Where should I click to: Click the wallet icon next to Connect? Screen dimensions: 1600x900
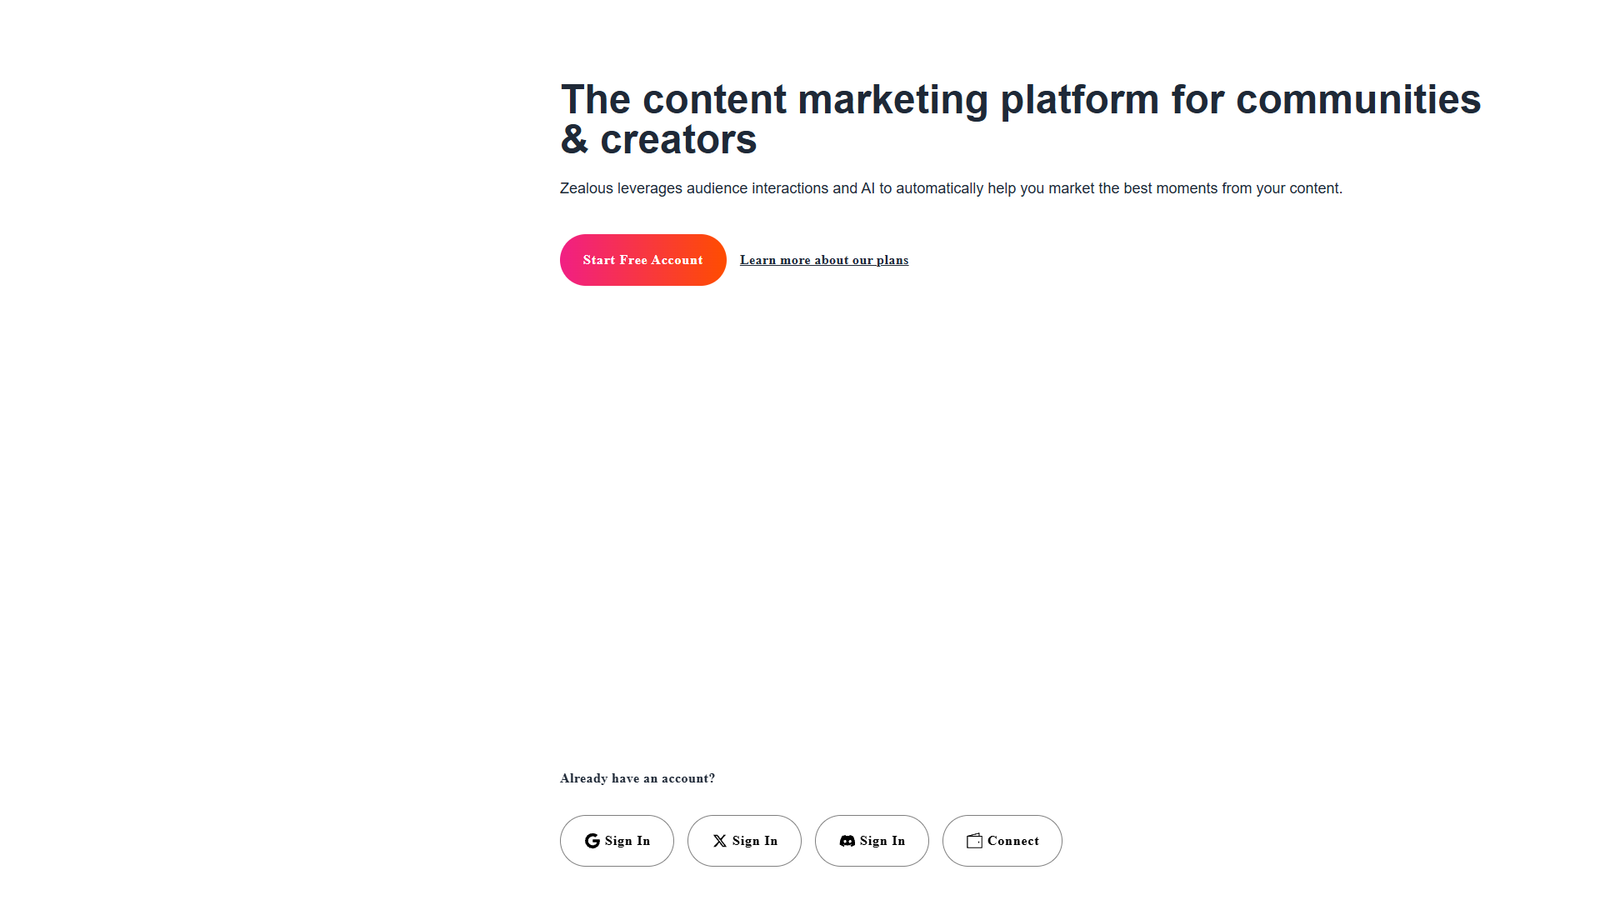[x=973, y=841]
